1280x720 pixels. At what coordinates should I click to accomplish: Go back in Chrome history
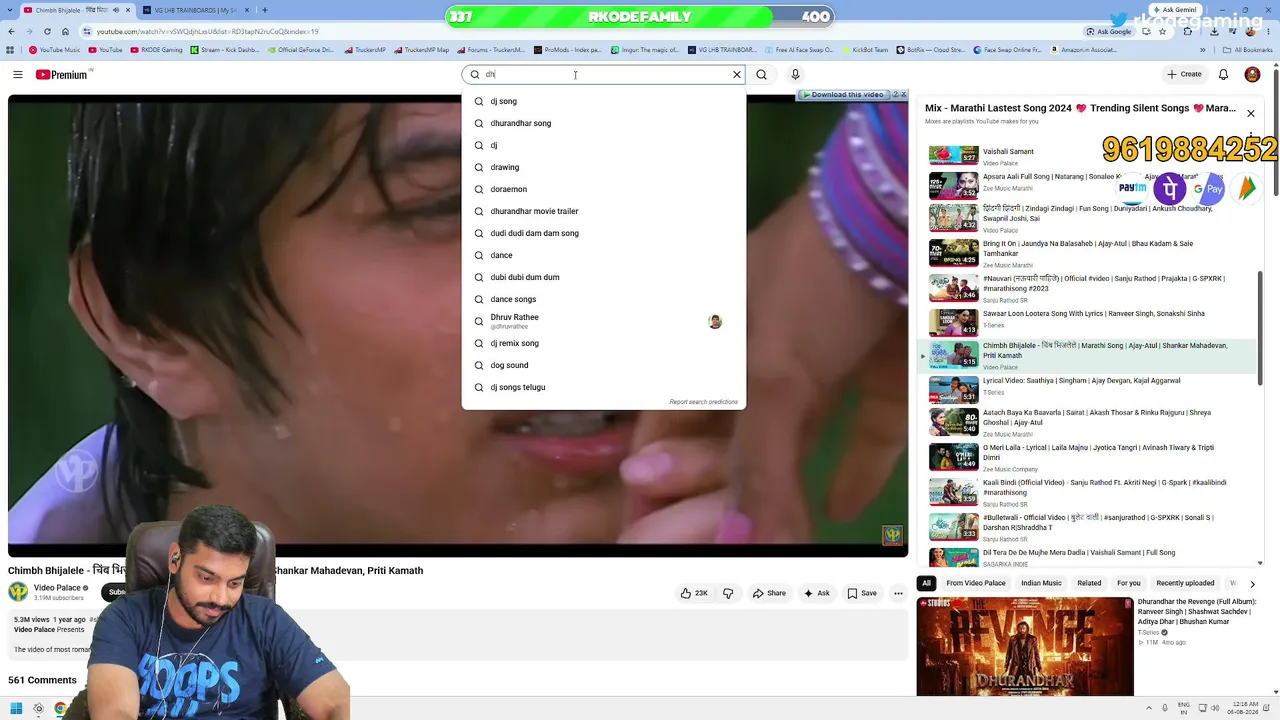[x=10, y=31]
